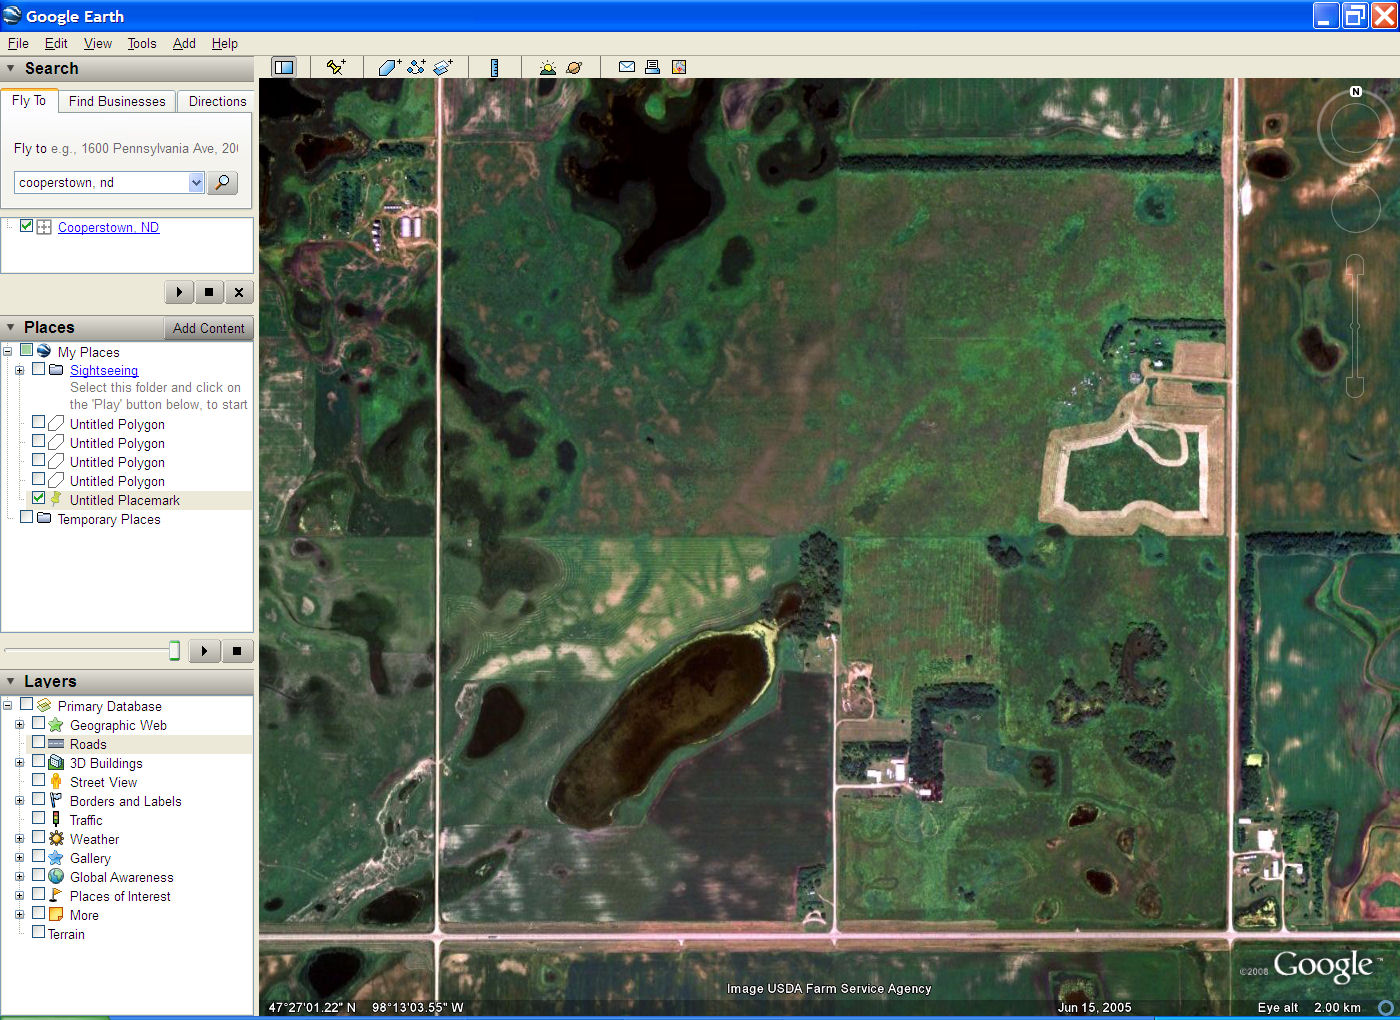Image resolution: width=1400 pixels, height=1020 pixels.
Task: Uncheck the Untitled Placemark checkbox
Action: pos(38,498)
